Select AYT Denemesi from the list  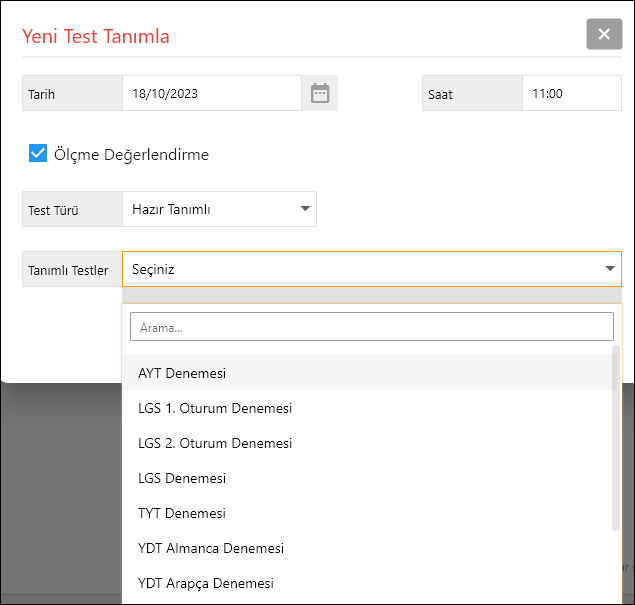(182, 373)
